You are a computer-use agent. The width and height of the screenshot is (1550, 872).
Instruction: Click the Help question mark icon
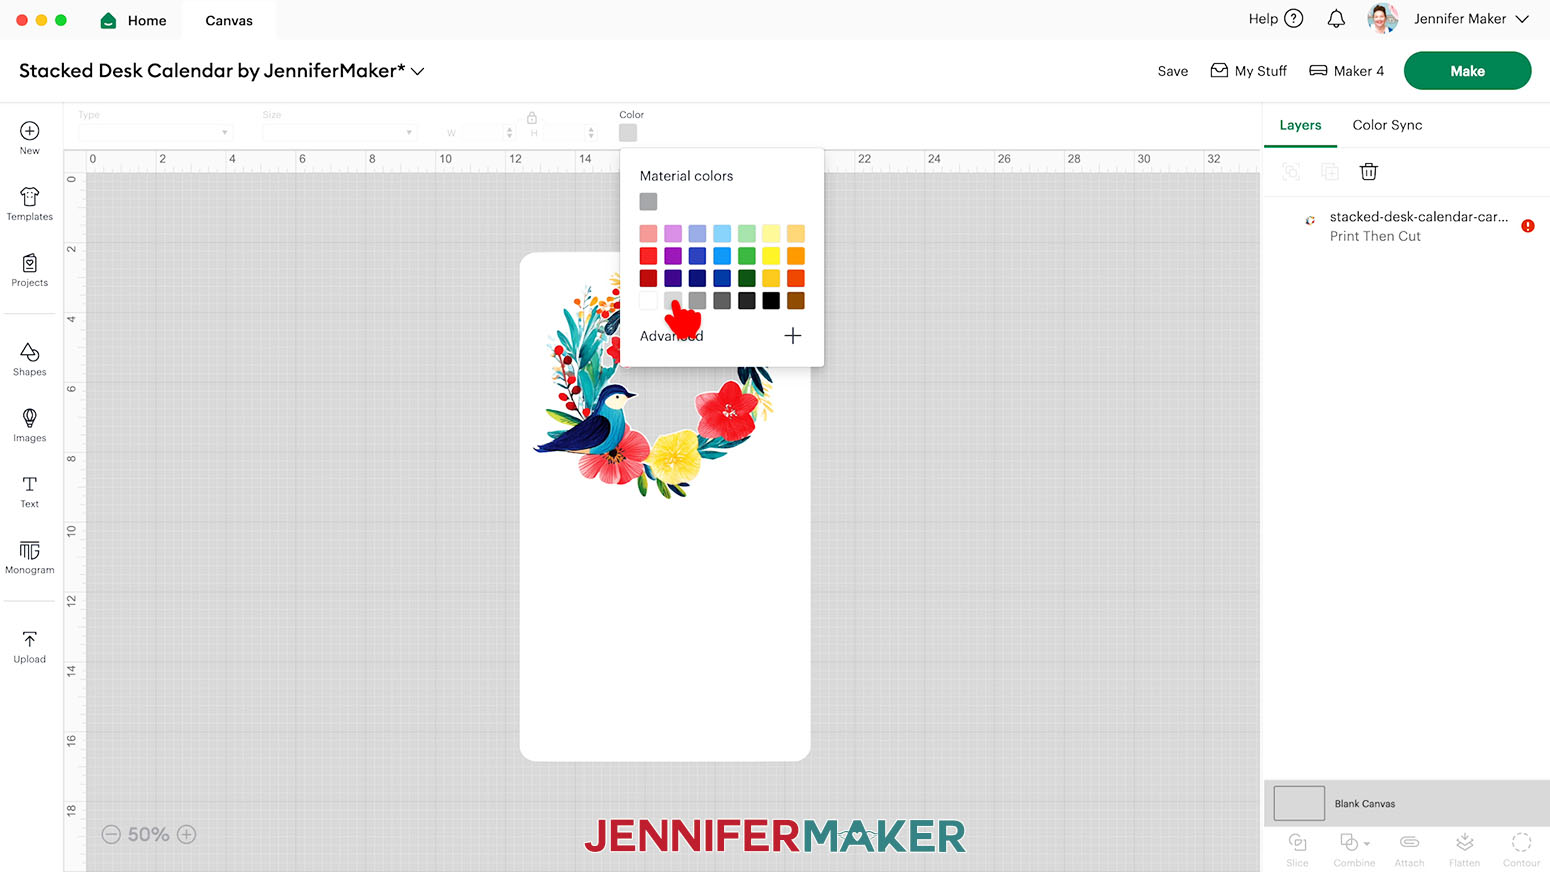pos(1294,19)
